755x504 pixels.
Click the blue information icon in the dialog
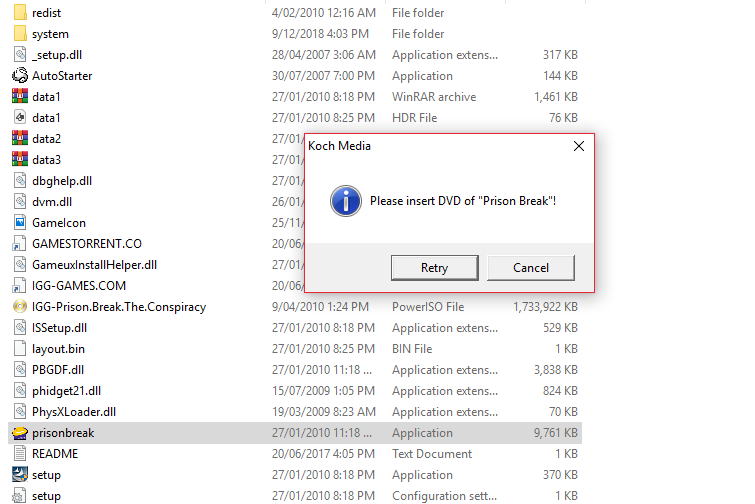346,200
